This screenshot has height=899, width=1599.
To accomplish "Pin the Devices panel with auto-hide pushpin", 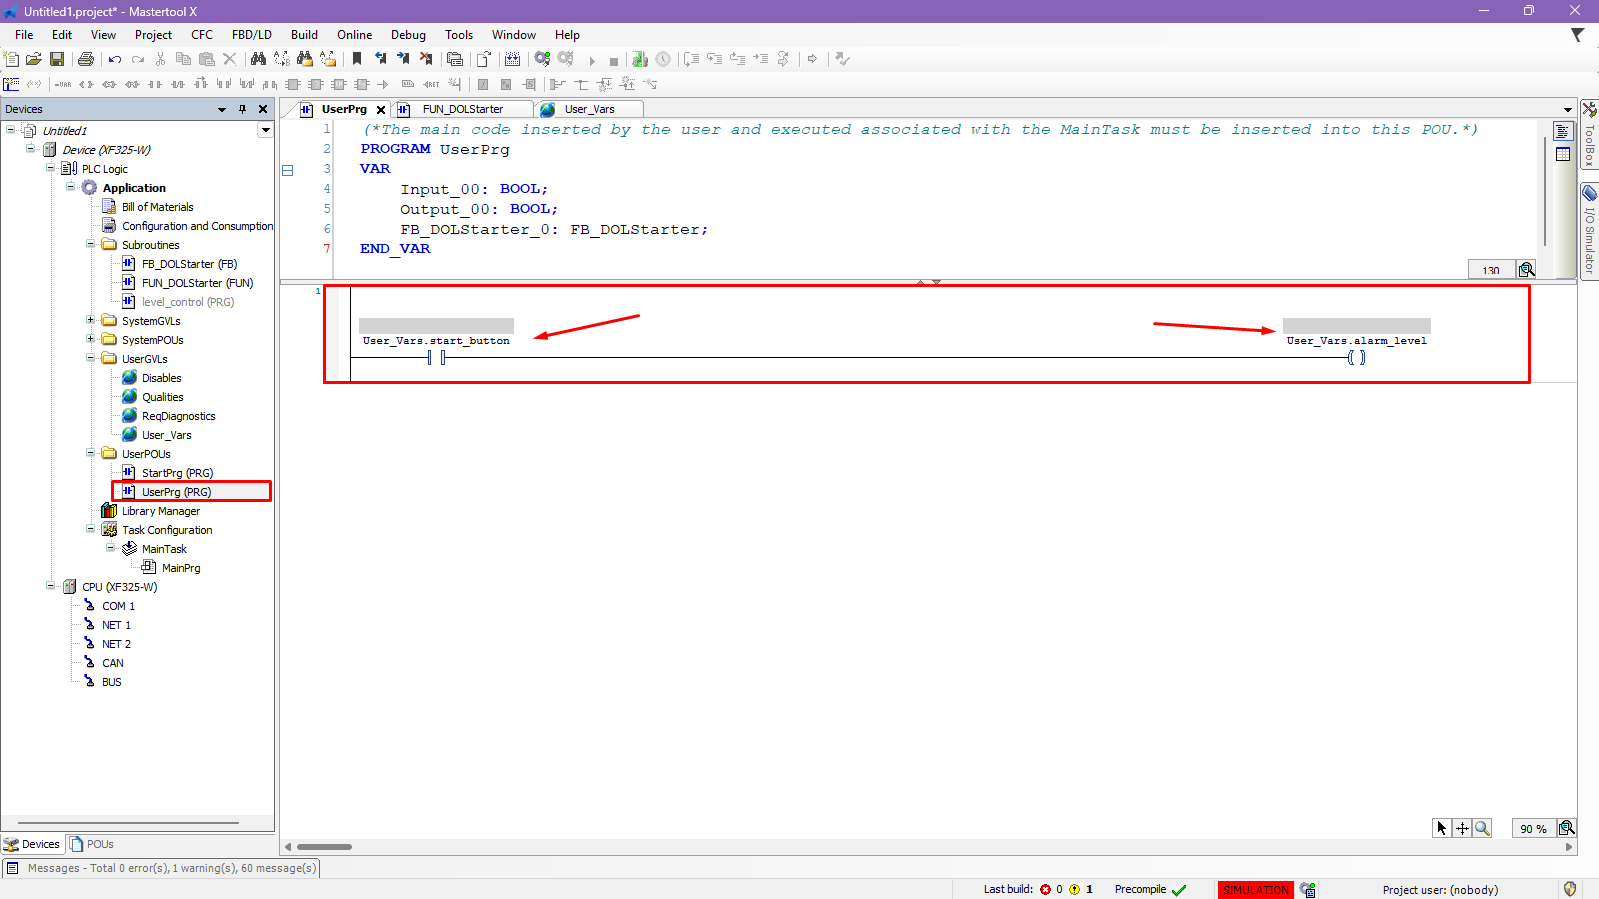I will click(242, 109).
